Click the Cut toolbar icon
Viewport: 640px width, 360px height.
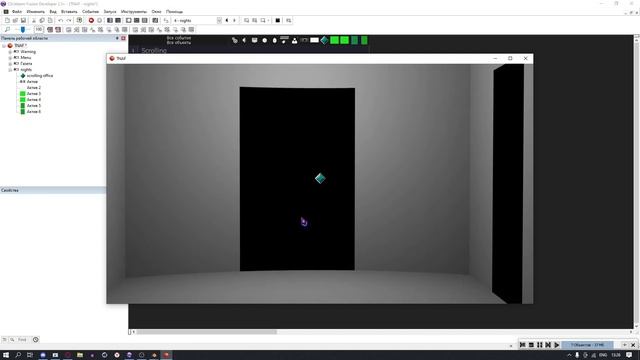pyautogui.click(x=34, y=20)
